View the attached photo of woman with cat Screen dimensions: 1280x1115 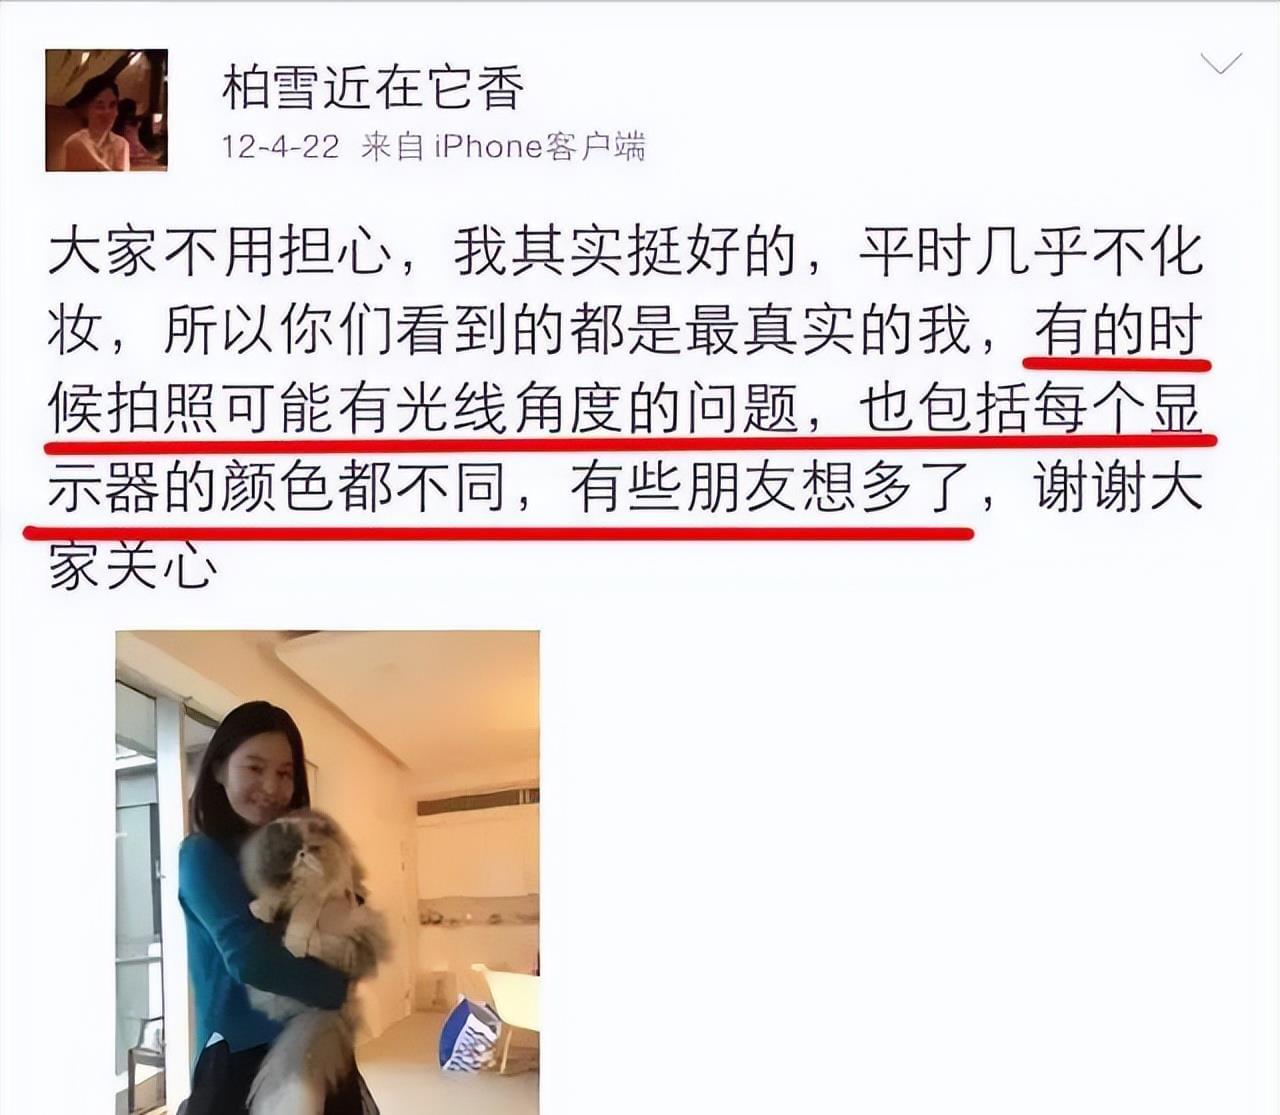328,872
